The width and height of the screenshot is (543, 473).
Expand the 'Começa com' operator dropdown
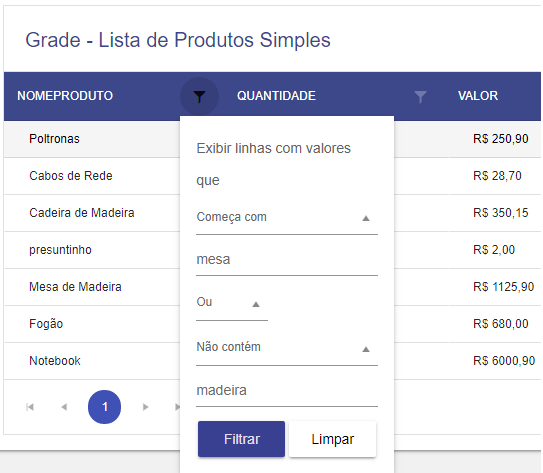pos(287,217)
